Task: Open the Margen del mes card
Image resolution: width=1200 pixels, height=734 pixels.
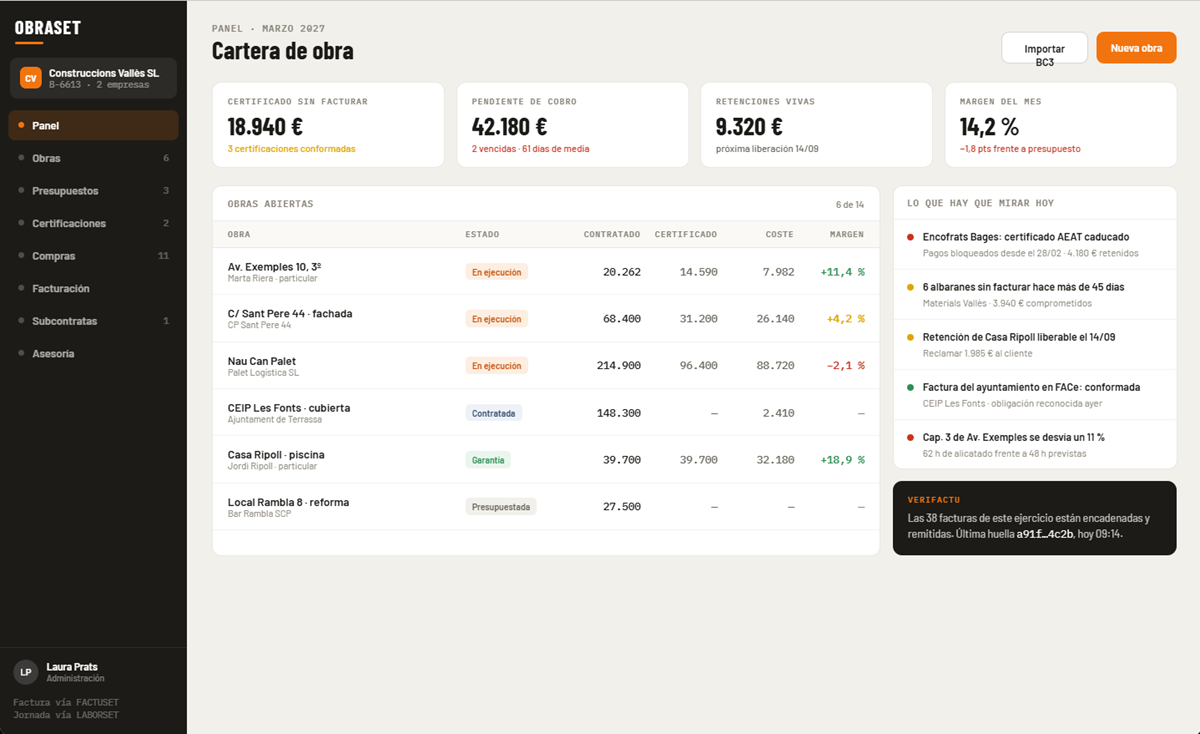Action: pos(1061,125)
